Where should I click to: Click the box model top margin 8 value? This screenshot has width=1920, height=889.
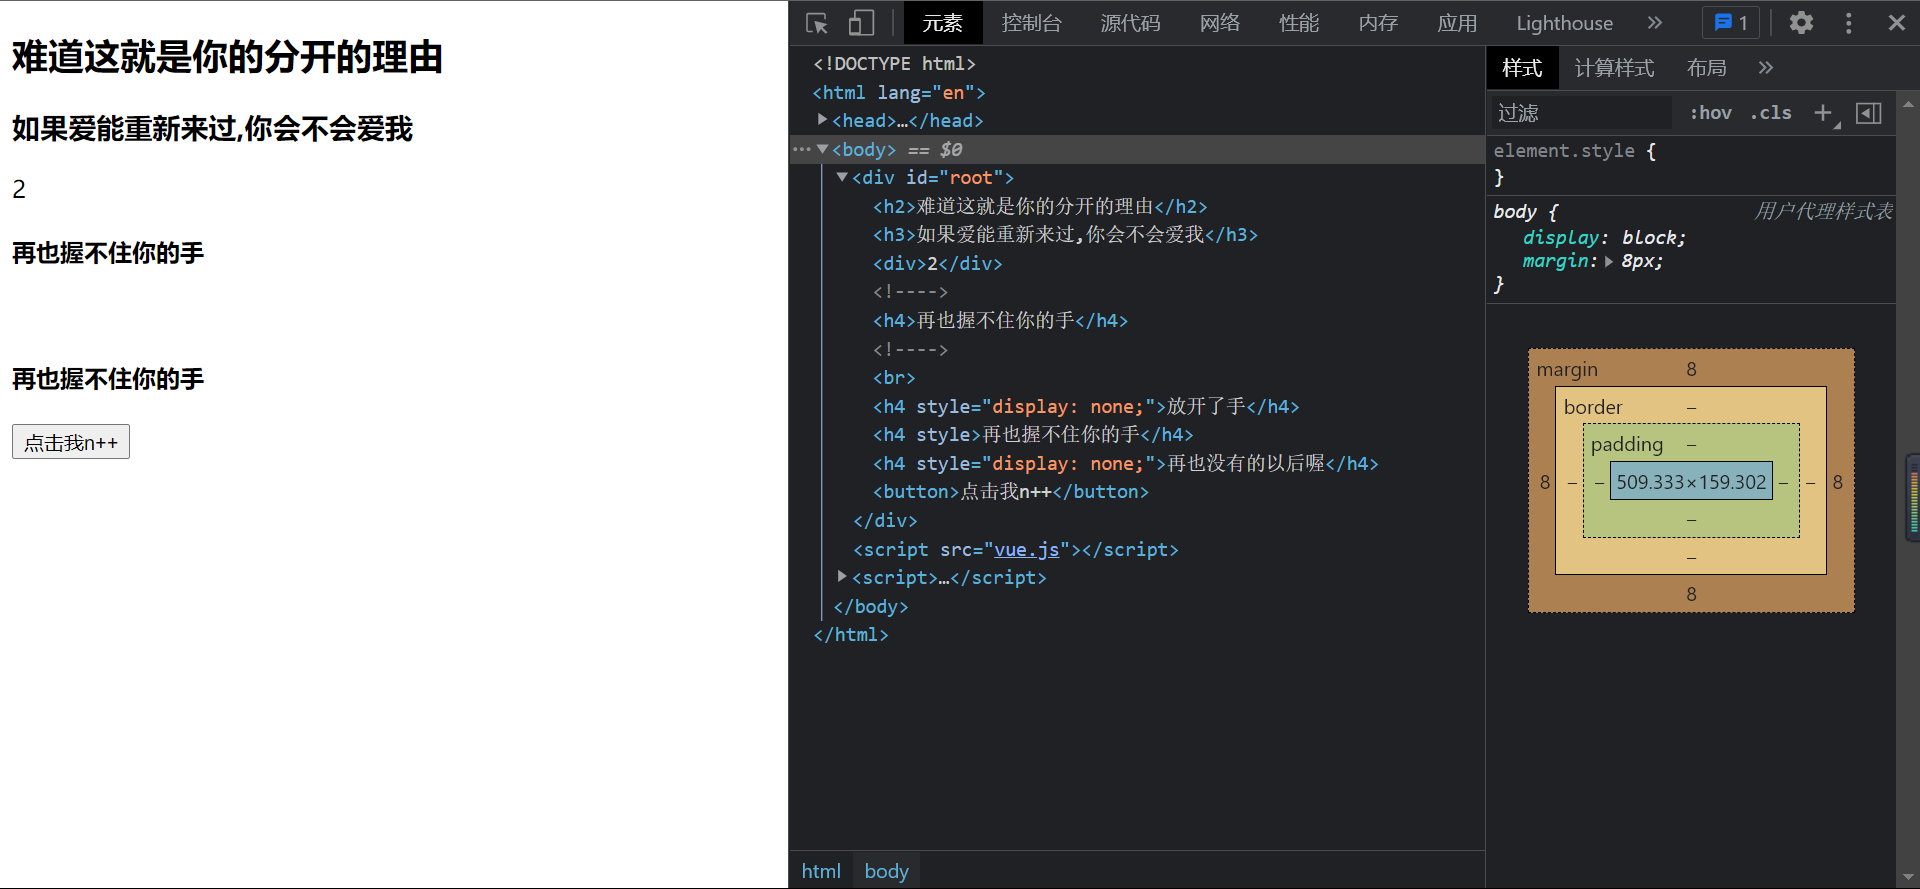click(1691, 369)
